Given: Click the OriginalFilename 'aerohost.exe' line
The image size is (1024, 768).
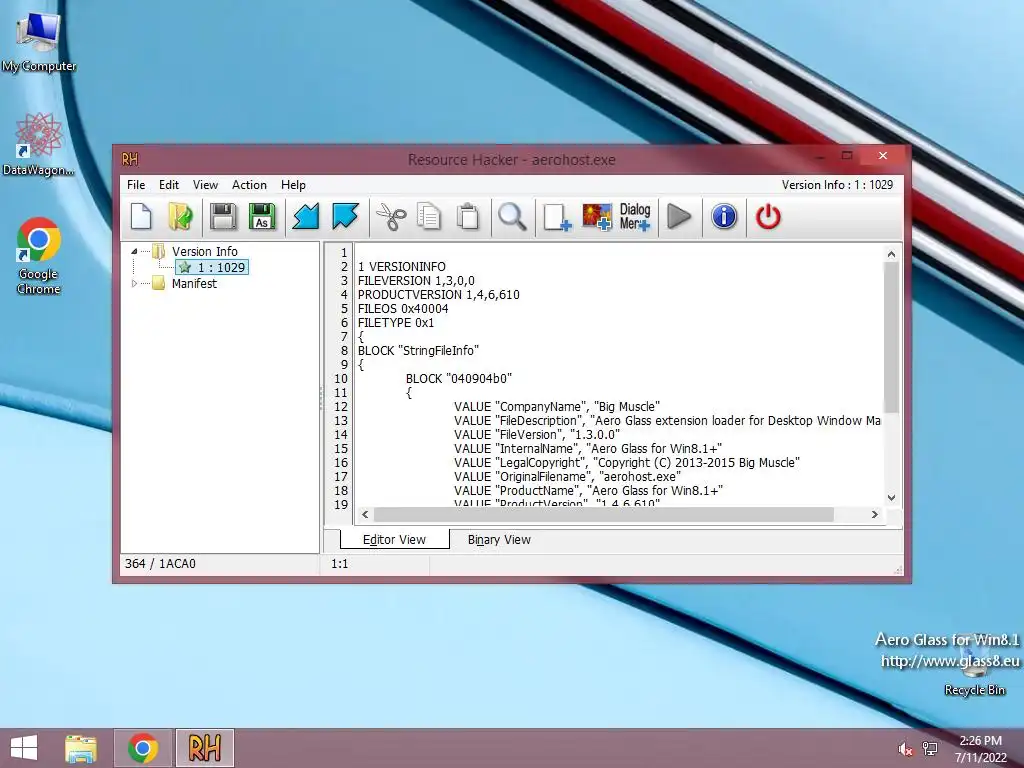Looking at the screenshot, I should coord(568,477).
